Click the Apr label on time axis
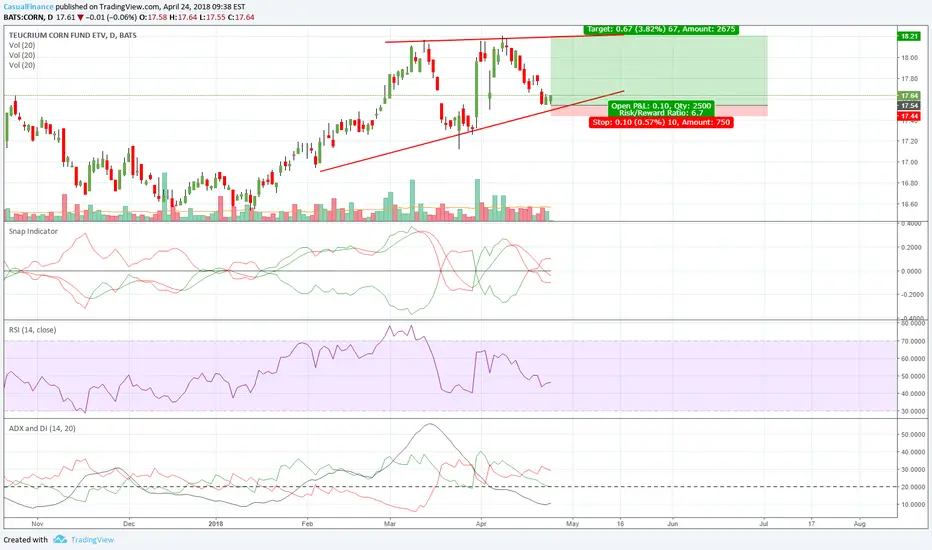Image resolution: width=932 pixels, height=550 pixels. tap(481, 524)
